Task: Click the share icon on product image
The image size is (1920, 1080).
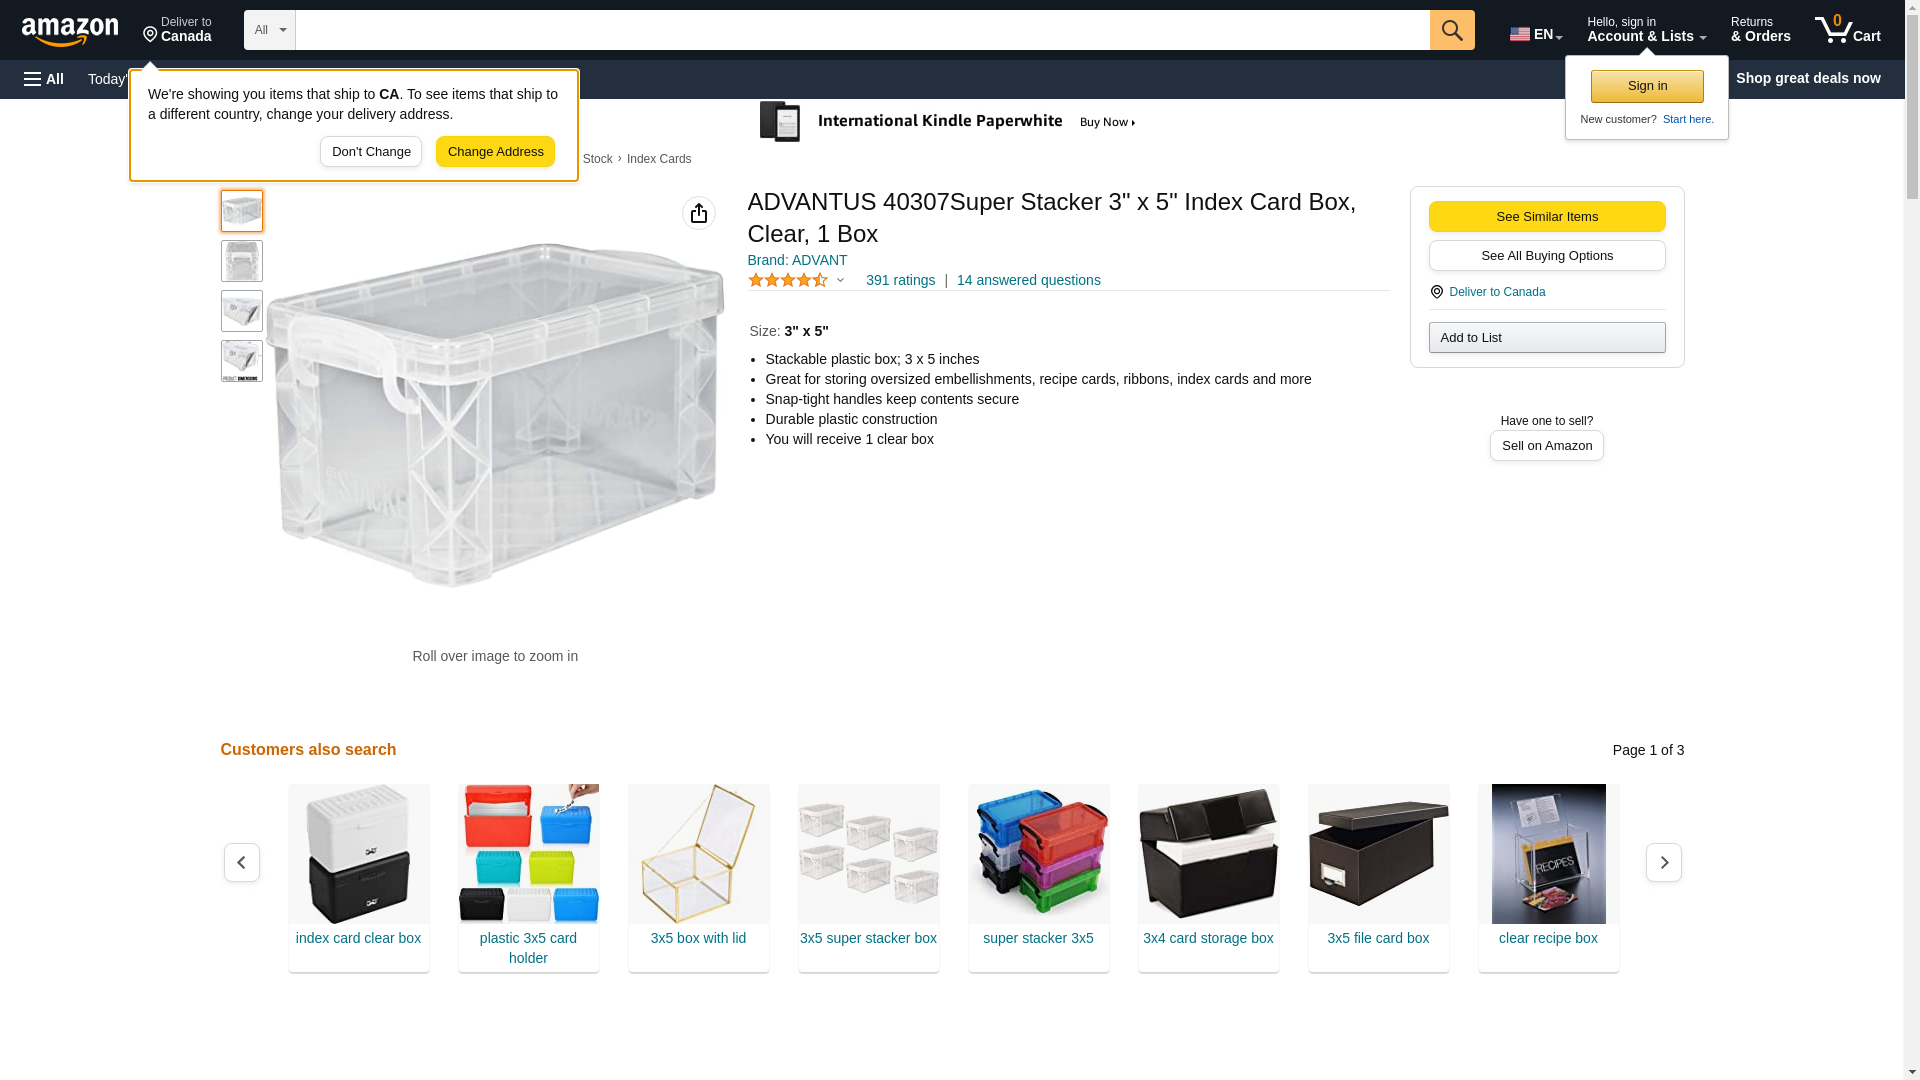Action: pos(699,213)
